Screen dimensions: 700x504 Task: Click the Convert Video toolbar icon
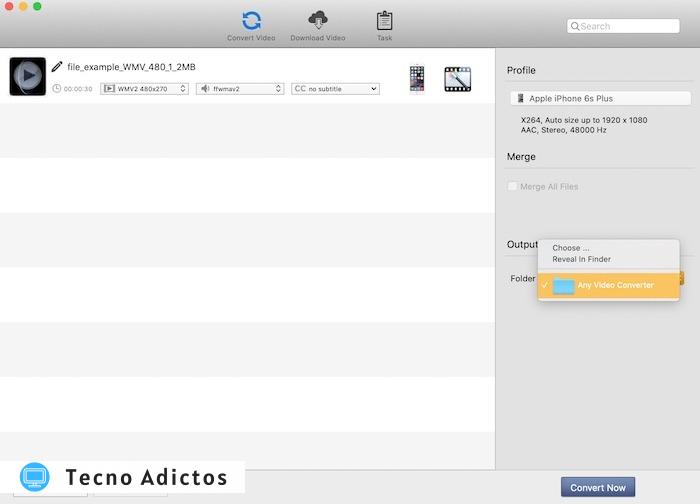tap(251, 22)
